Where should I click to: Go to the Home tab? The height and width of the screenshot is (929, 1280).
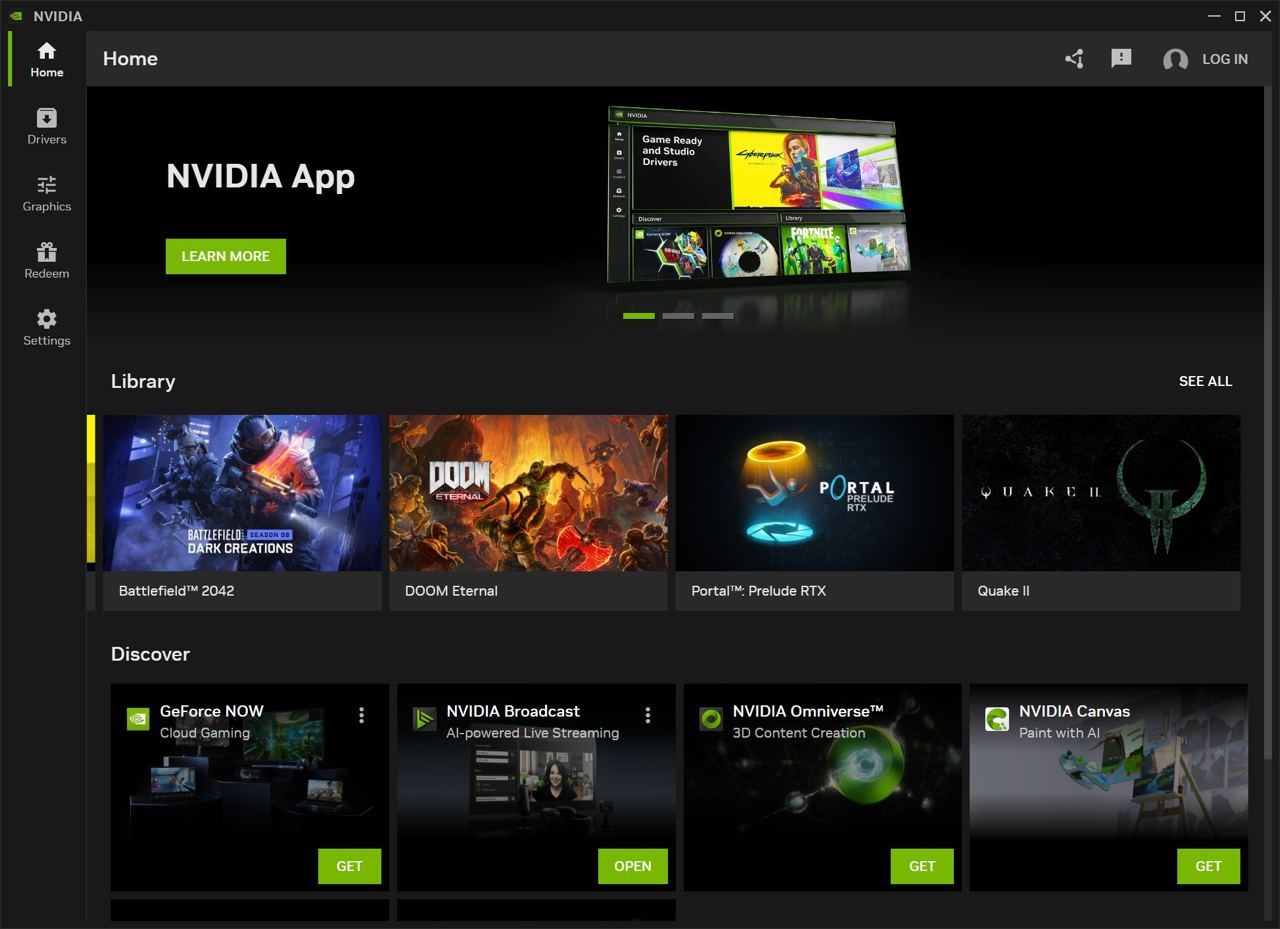[x=46, y=59]
